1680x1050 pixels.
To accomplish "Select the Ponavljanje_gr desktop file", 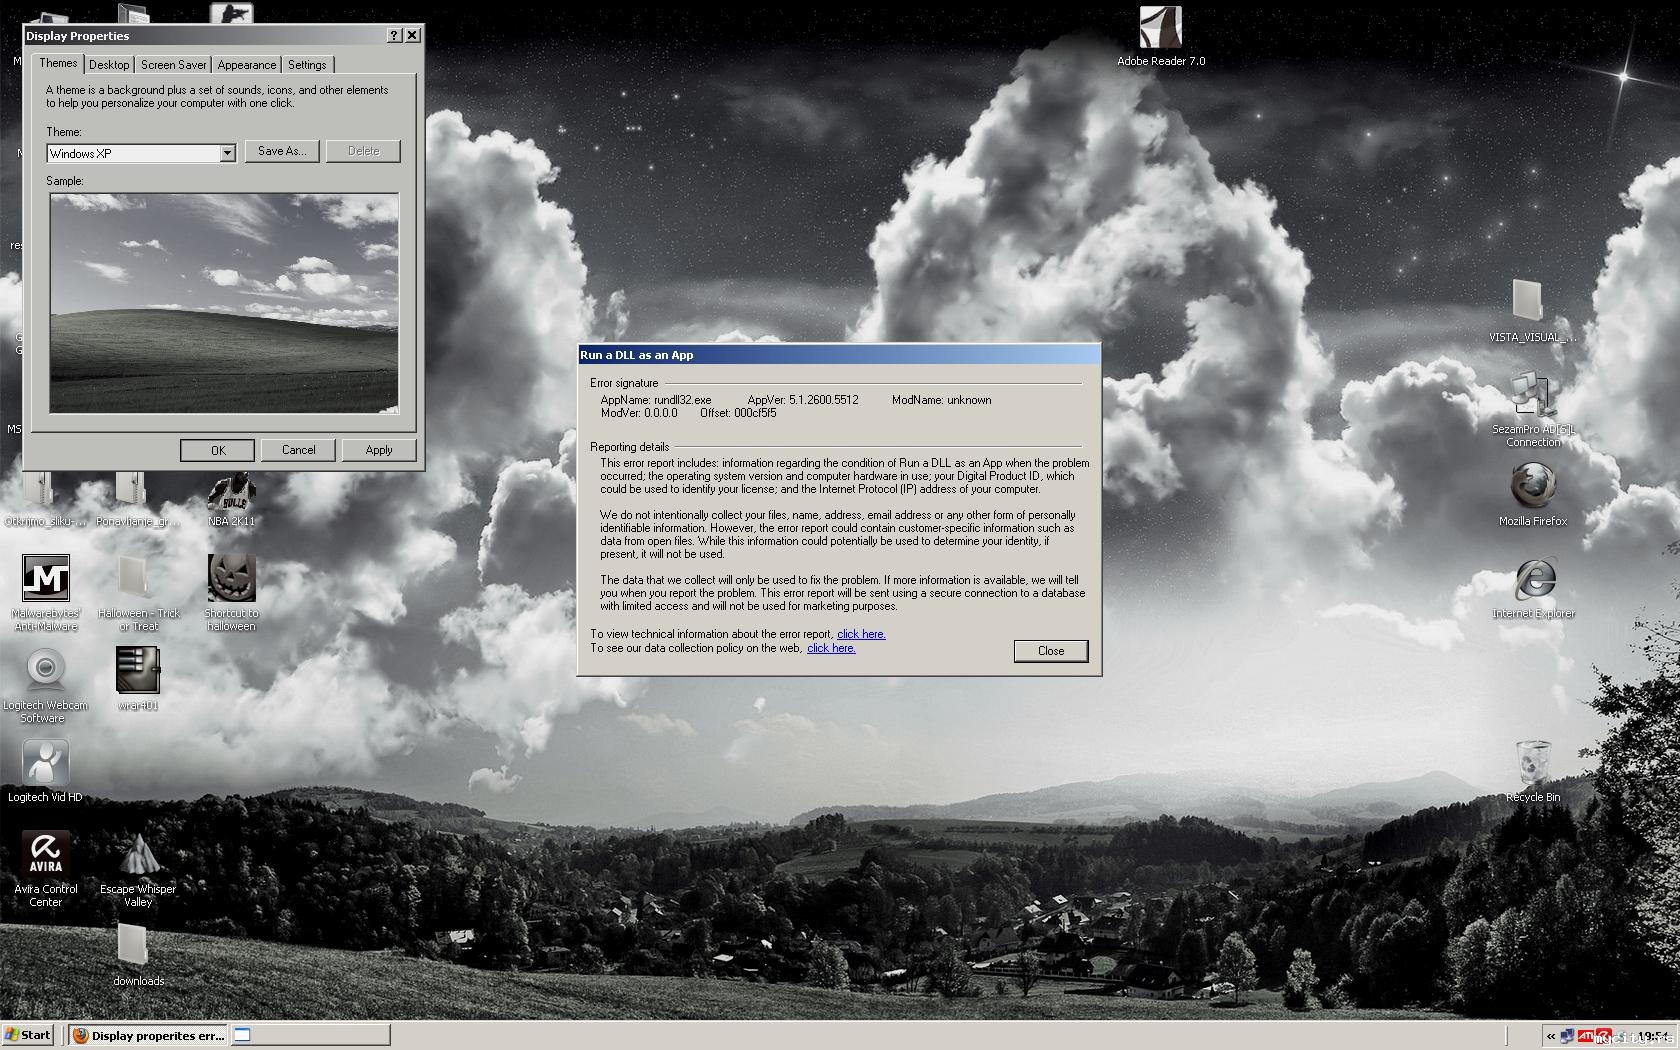I will click(x=138, y=499).
